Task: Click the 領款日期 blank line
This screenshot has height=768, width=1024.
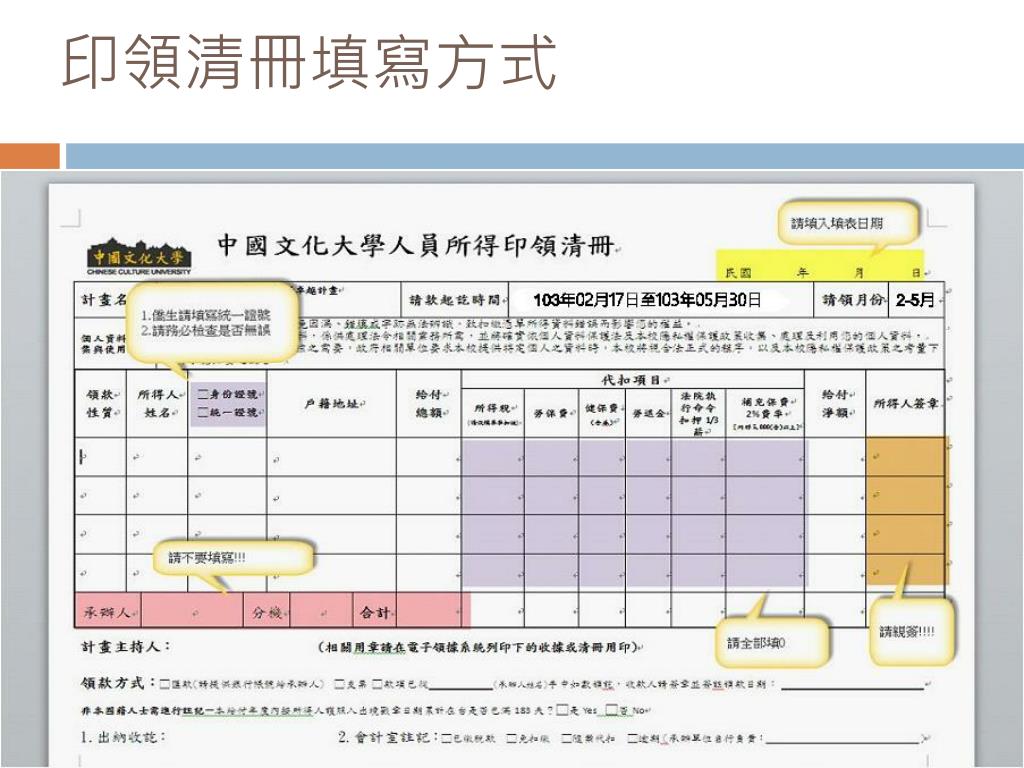Action: coord(852,686)
